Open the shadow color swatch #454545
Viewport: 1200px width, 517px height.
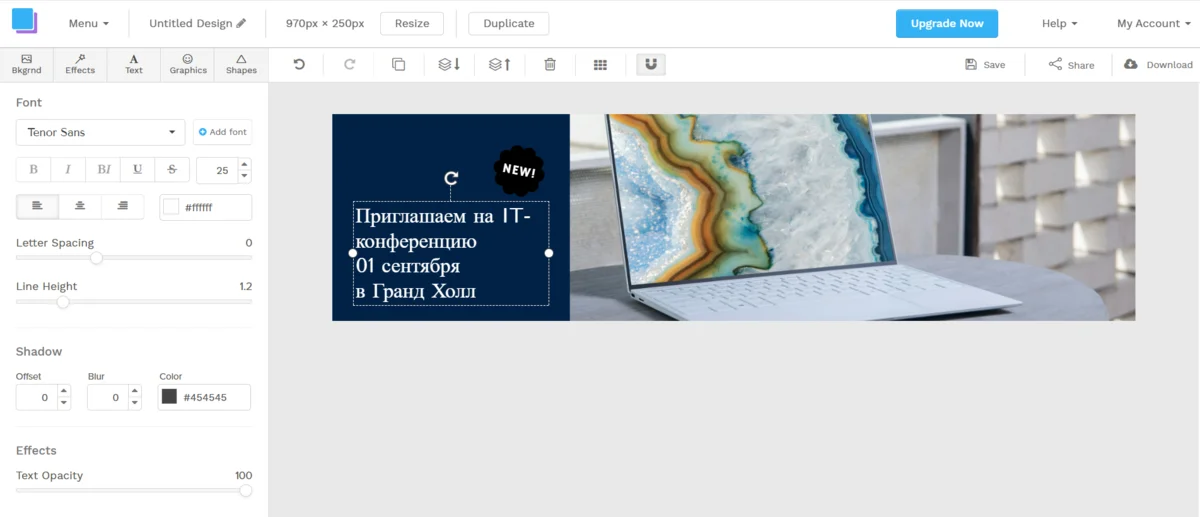point(169,397)
